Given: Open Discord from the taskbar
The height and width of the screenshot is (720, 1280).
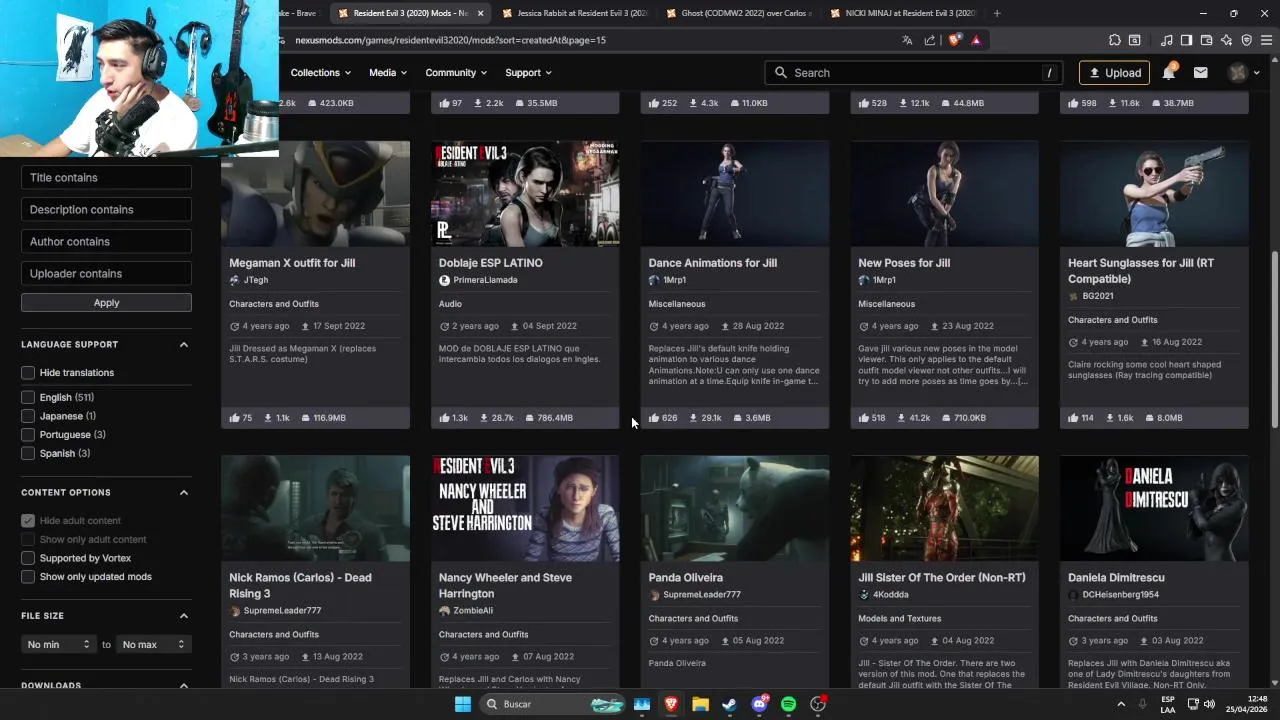Looking at the screenshot, I should click(x=759, y=704).
